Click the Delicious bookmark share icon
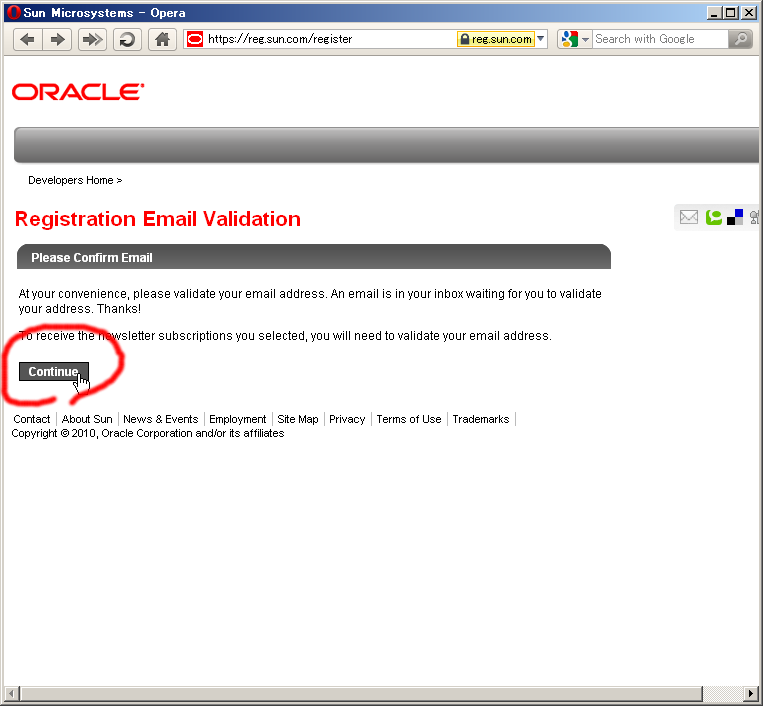Viewport: 763px width, 706px height. tap(735, 217)
